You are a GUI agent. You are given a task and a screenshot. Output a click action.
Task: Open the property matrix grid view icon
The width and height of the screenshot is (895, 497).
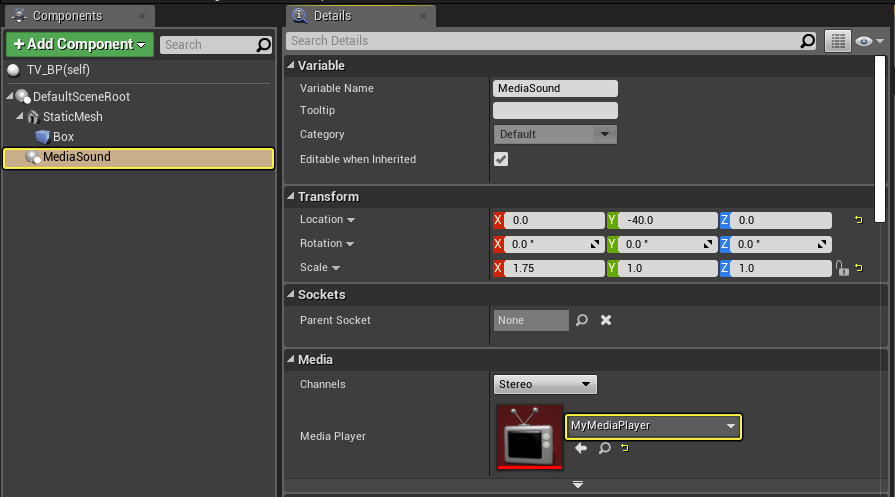coord(838,41)
